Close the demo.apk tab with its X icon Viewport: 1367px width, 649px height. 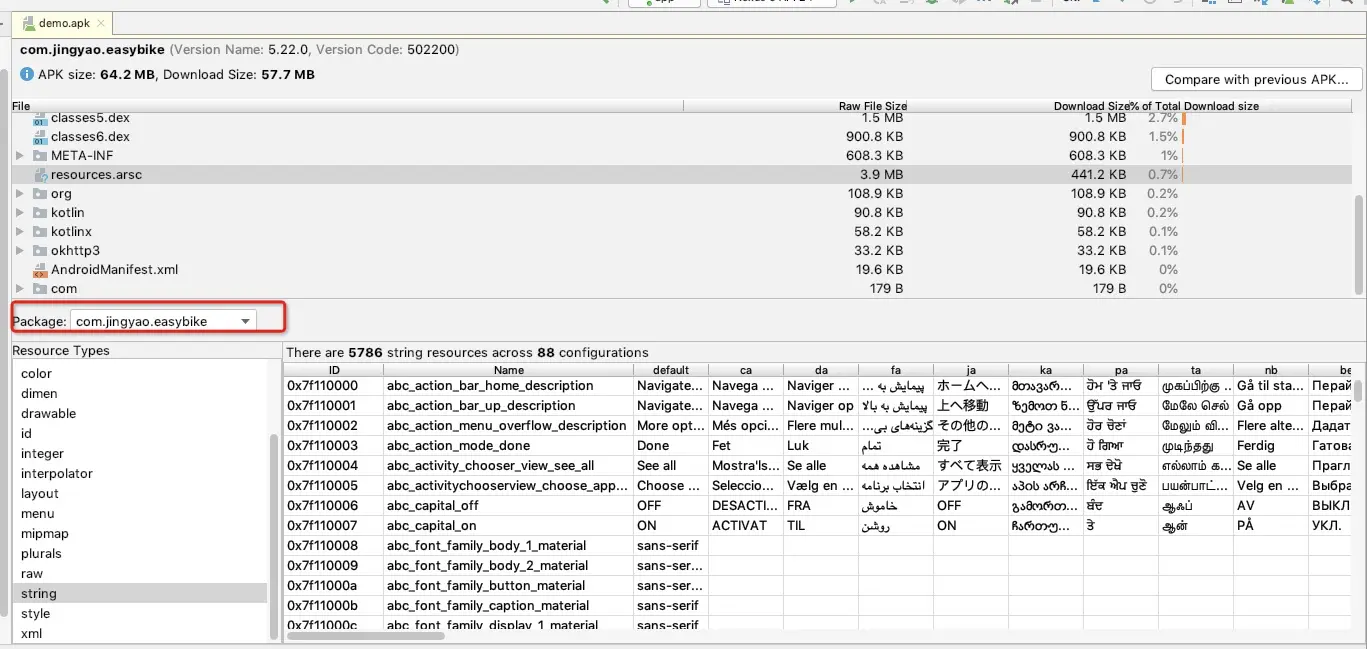click(x=101, y=23)
